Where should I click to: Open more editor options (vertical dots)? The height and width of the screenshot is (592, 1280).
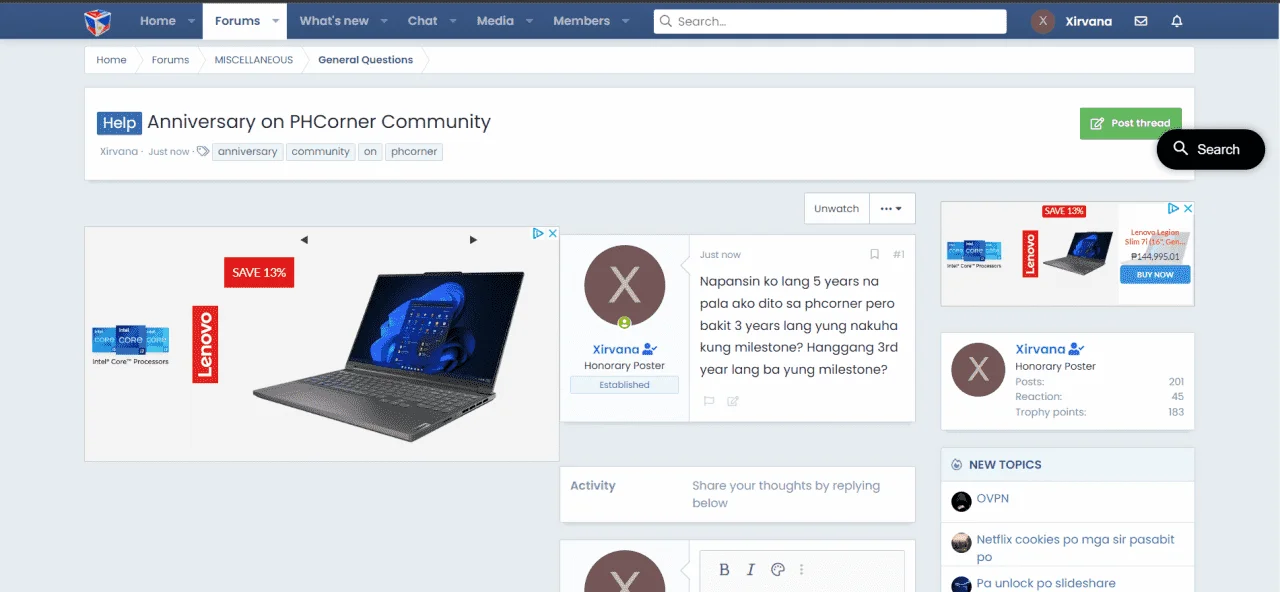click(x=801, y=570)
